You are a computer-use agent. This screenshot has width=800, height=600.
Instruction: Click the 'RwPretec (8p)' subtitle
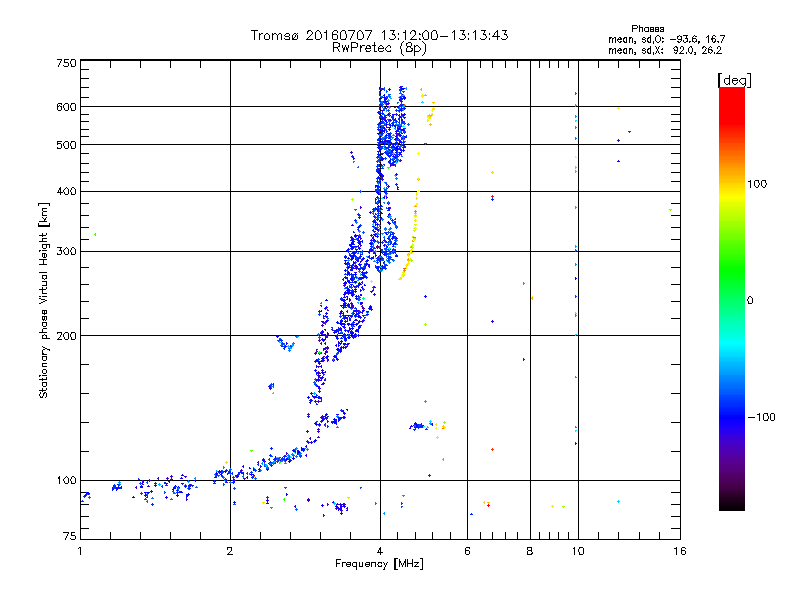pyautogui.click(x=379, y=48)
